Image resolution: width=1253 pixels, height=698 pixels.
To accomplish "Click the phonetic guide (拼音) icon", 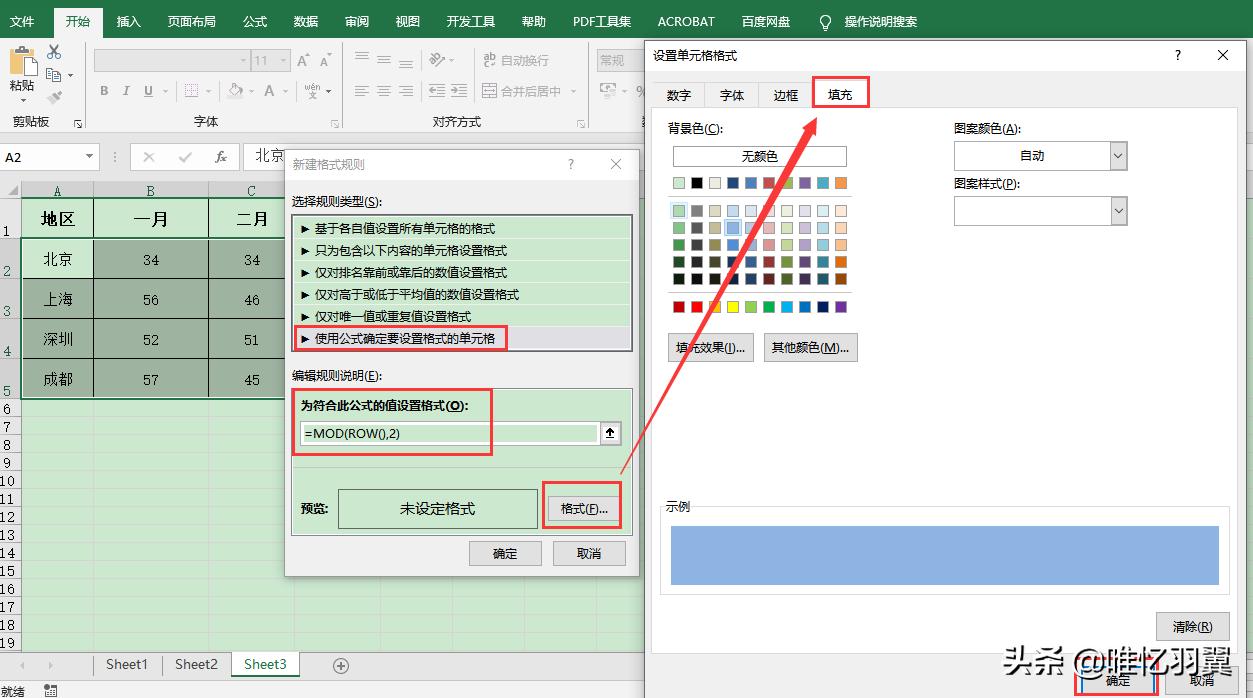I will [314, 92].
